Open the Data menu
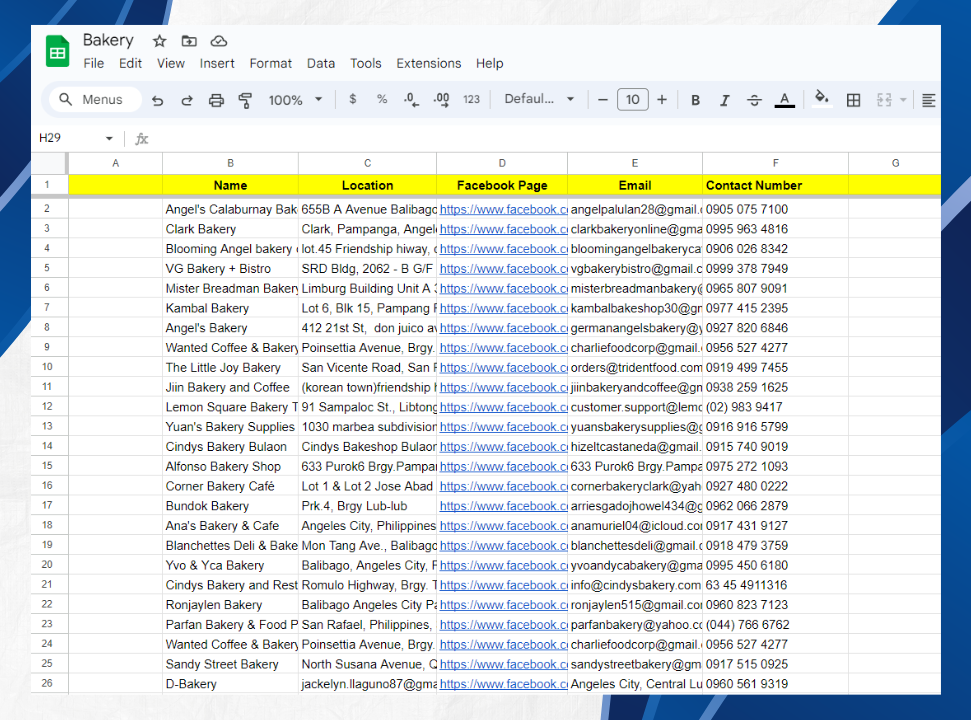This screenshot has height=720, width=971. [x=320, y=63]
